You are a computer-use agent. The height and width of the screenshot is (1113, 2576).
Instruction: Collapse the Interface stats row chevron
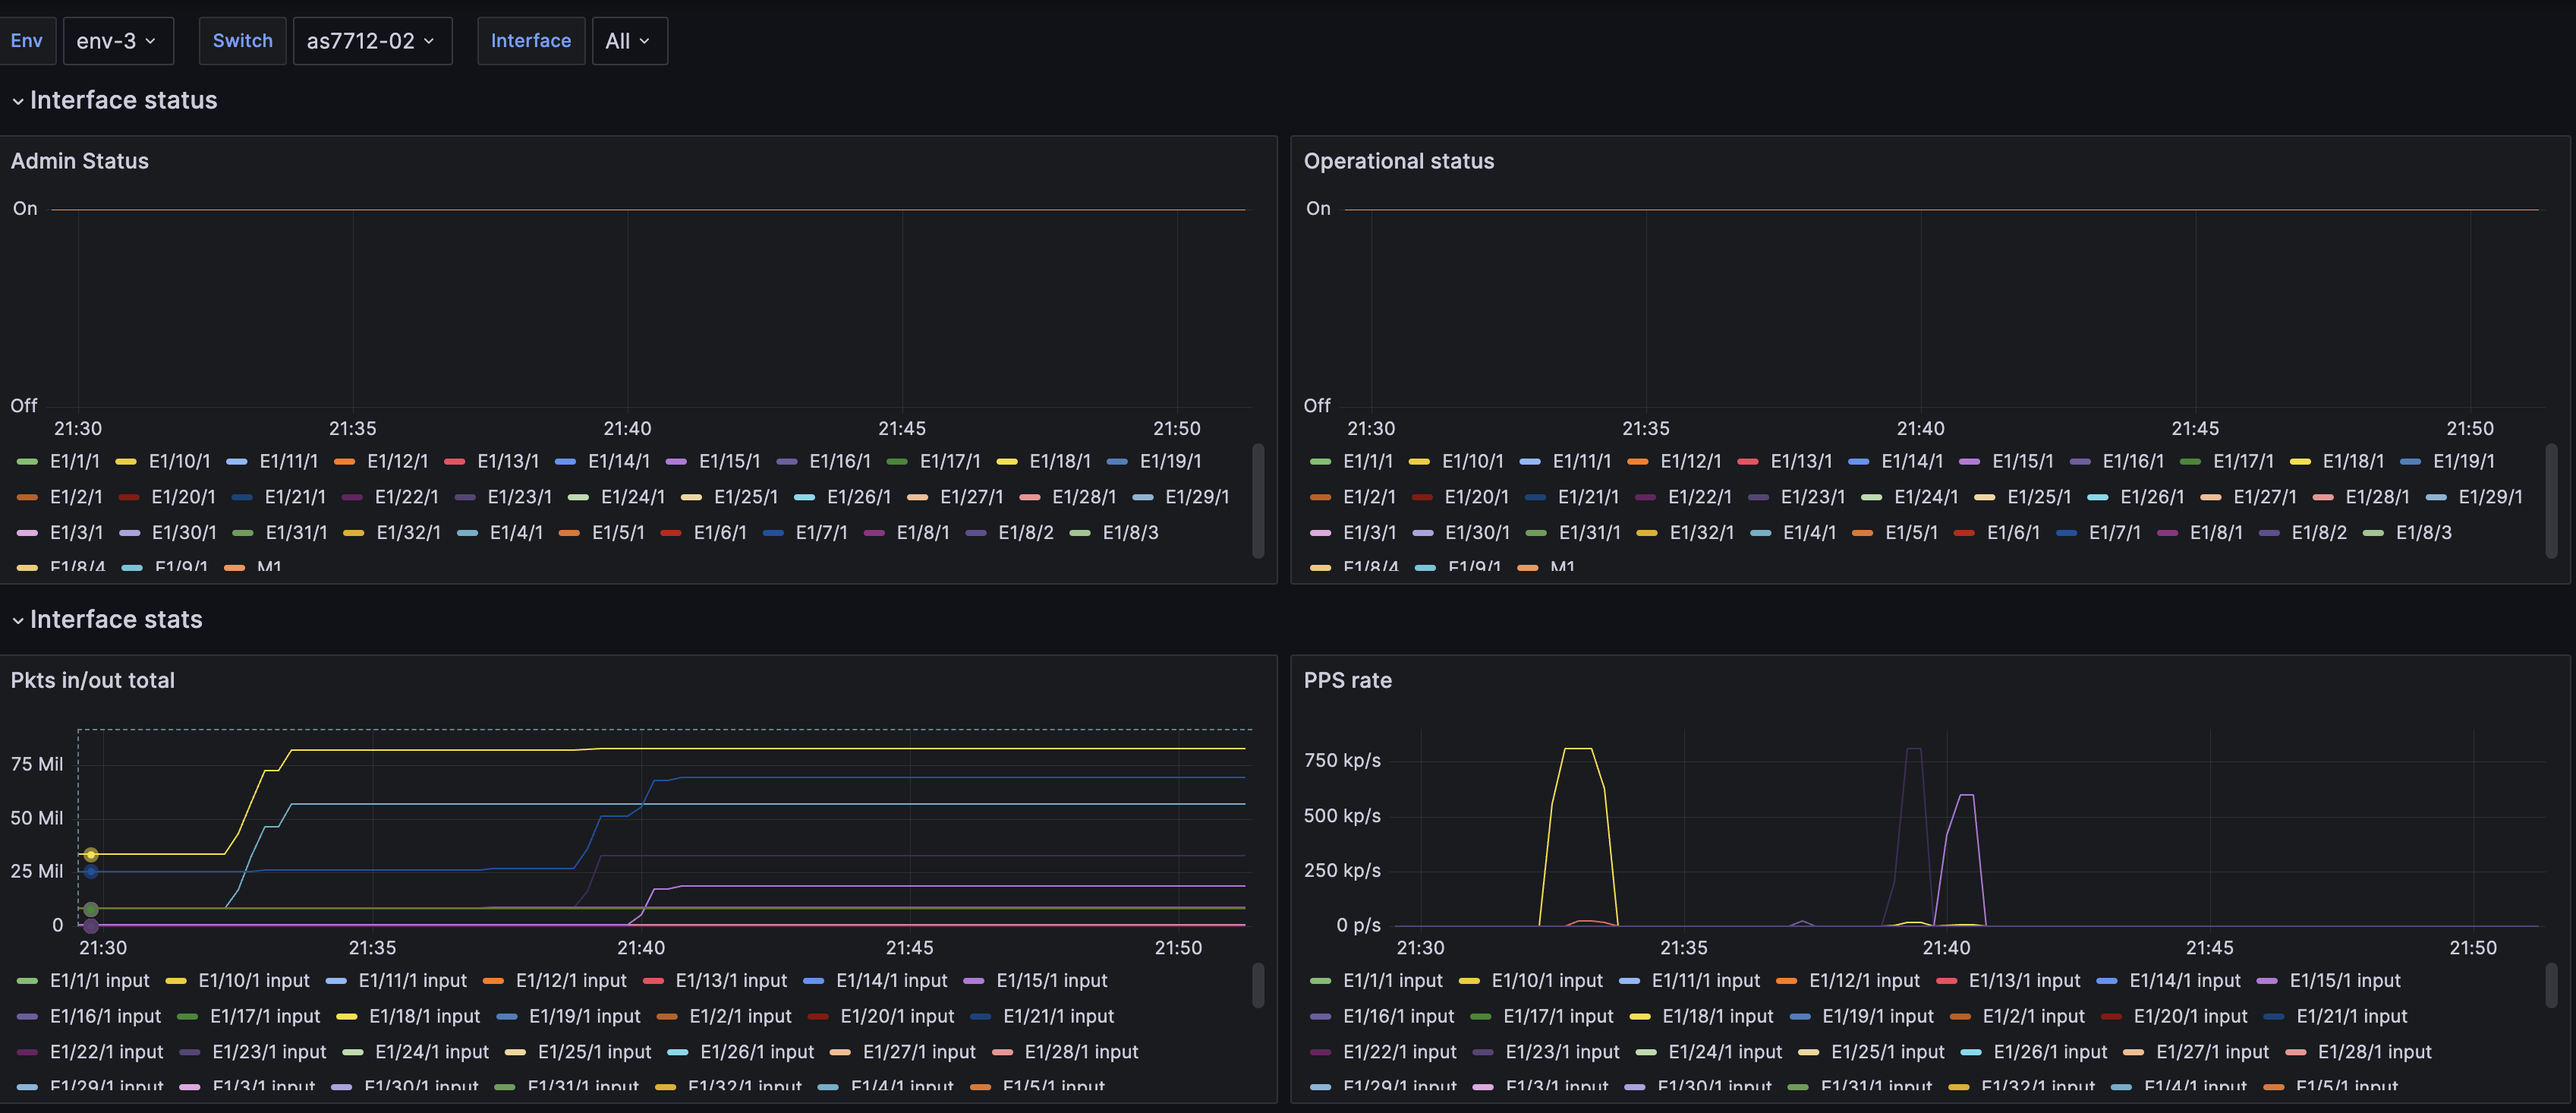(18, 621)
